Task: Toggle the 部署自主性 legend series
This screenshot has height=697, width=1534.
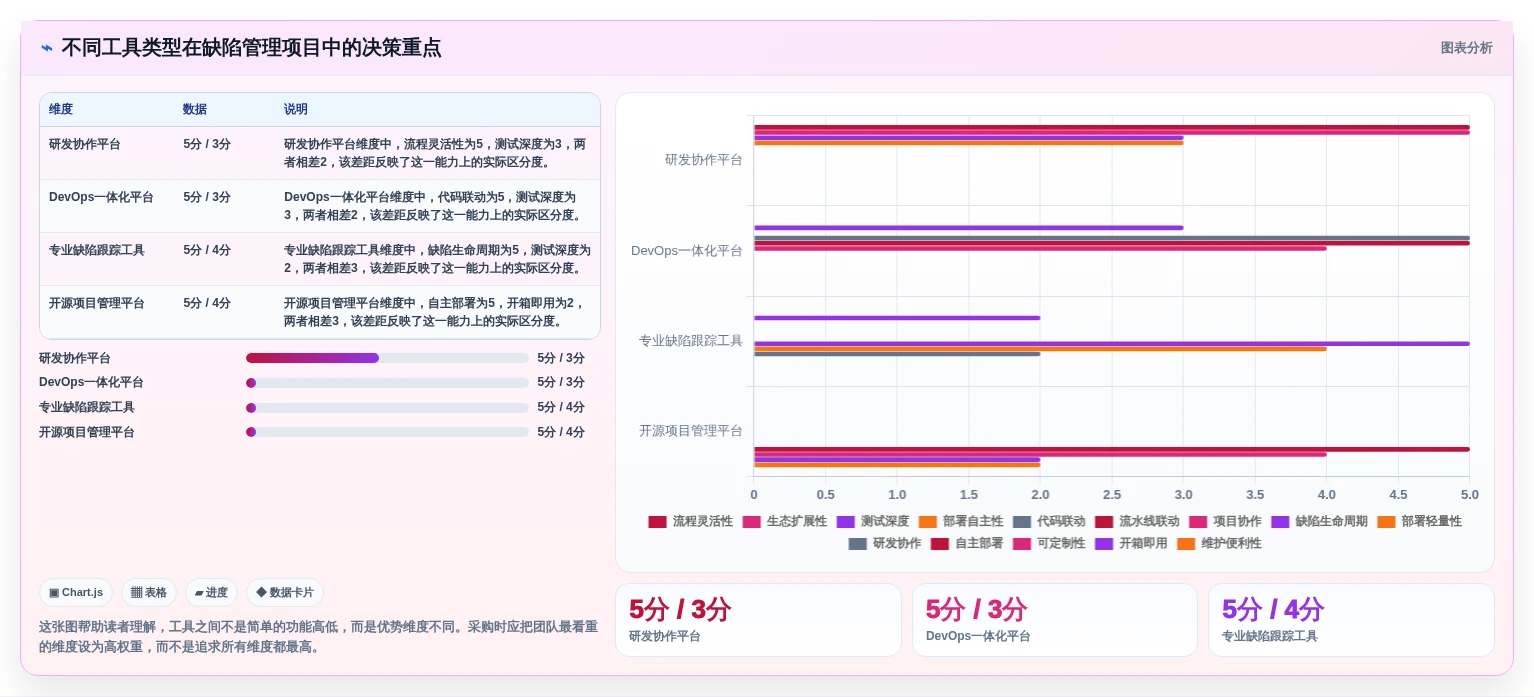Action: [x=961, y=522]
